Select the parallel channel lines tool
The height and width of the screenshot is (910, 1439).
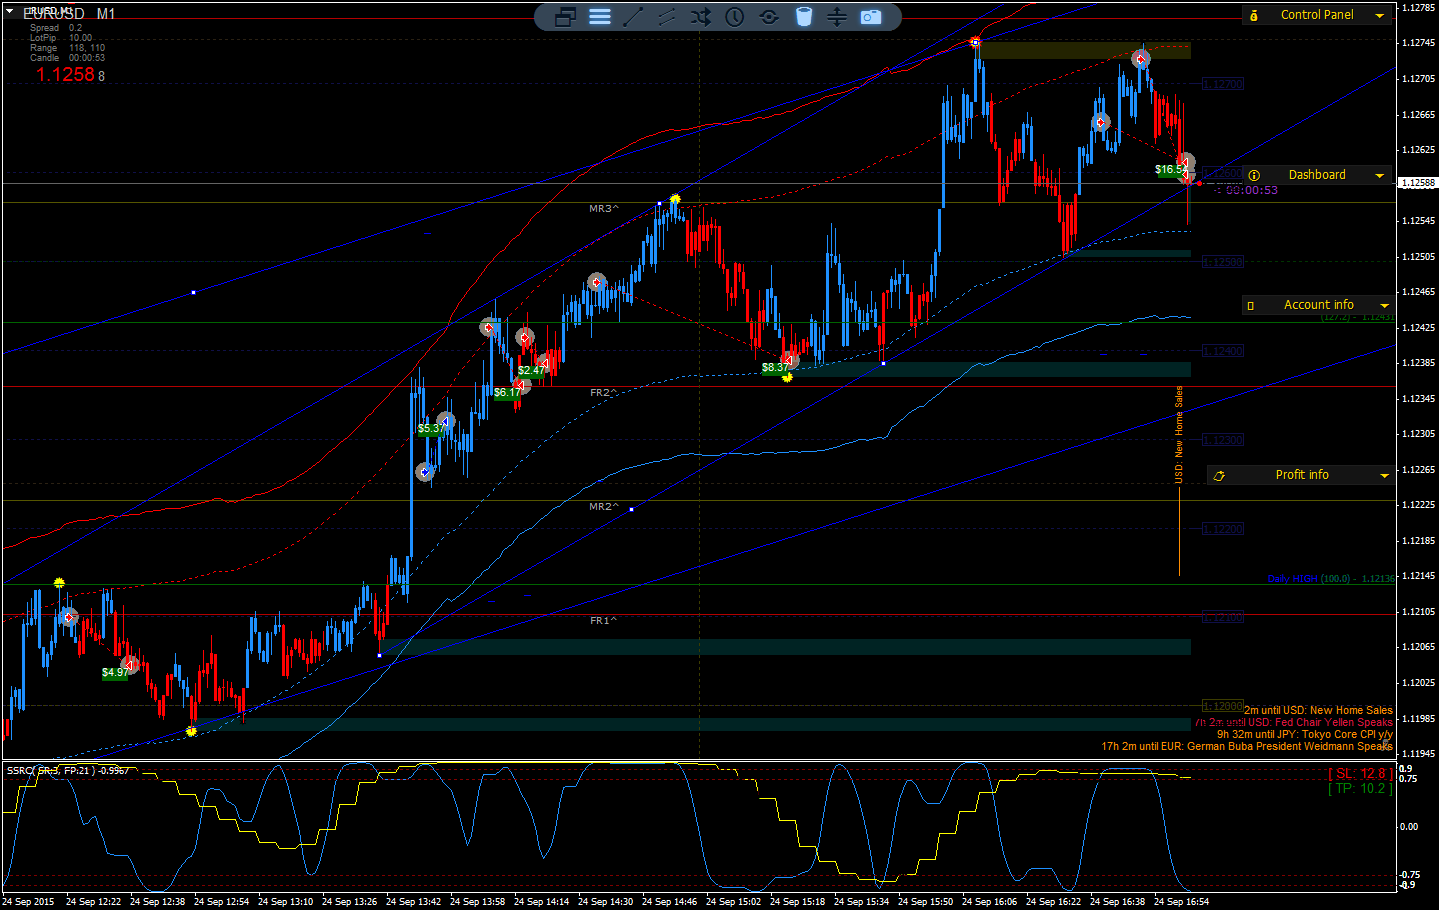click(667, 17)
